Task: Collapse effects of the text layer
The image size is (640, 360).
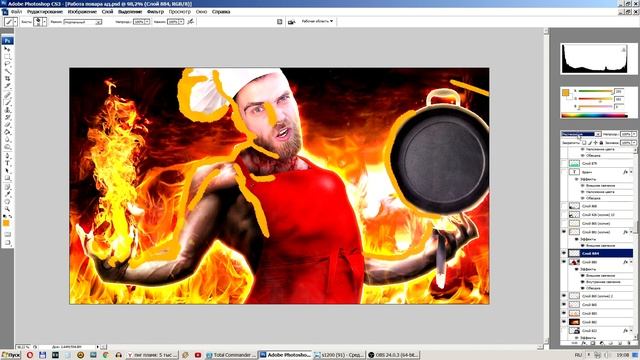Action: point(632,172)
